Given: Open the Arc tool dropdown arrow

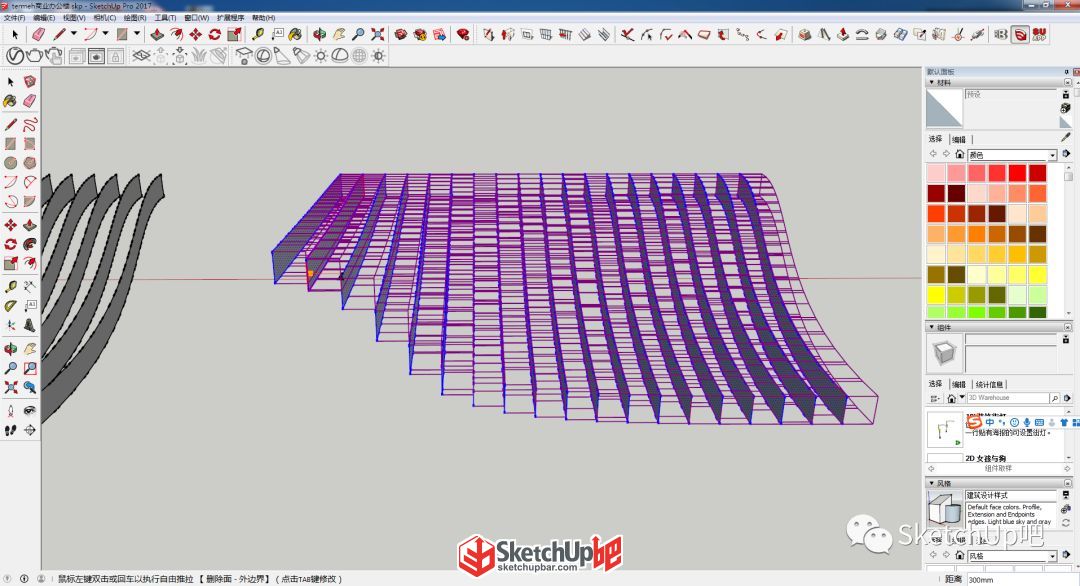Looking at the screenshot, I should (x=105, y=33).
